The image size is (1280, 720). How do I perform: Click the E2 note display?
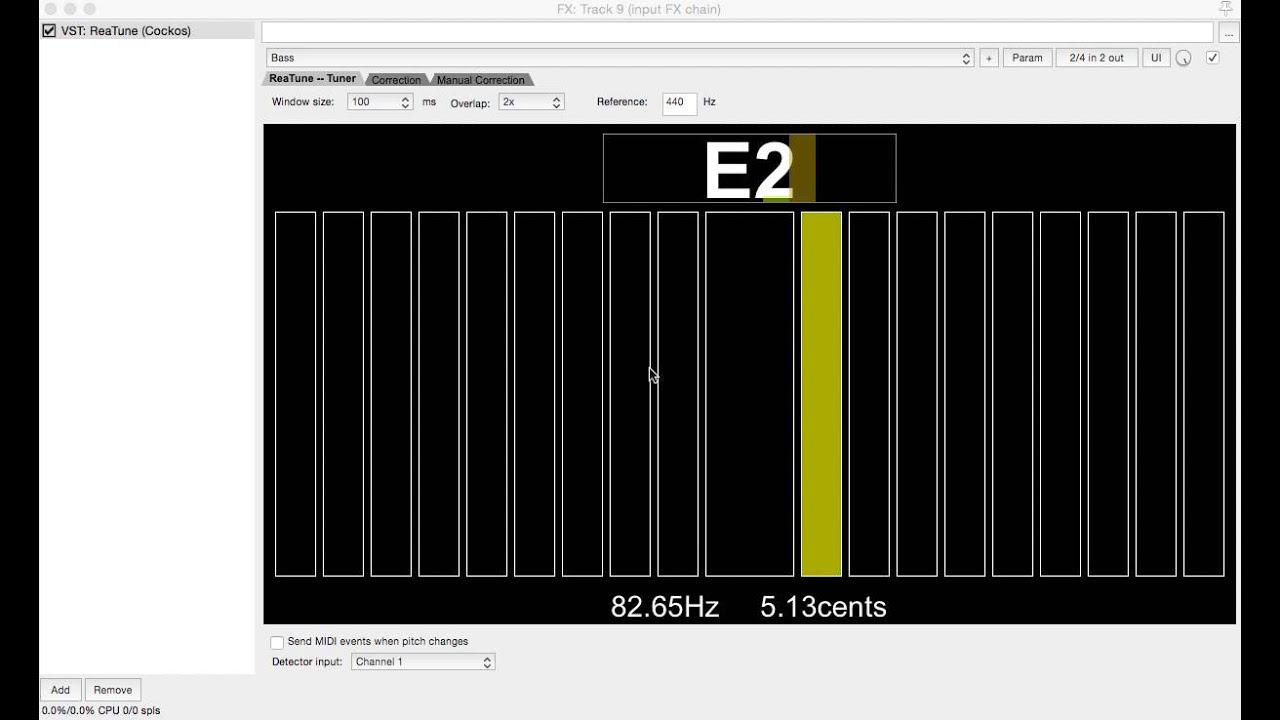point(749,169)
